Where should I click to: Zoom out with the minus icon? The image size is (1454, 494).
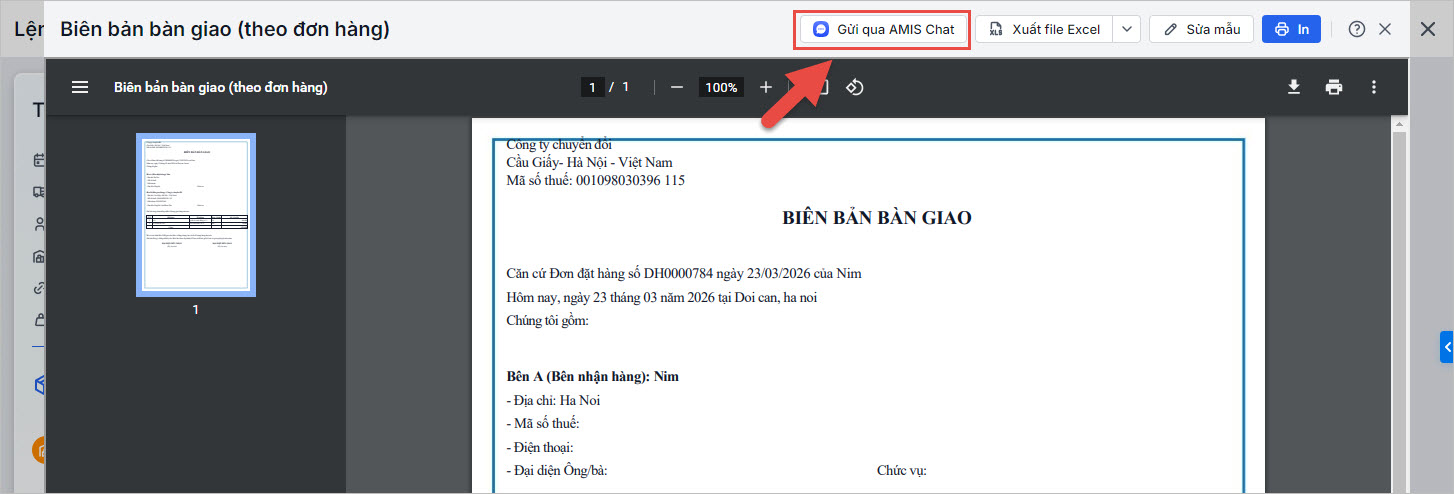click(677, 87)
